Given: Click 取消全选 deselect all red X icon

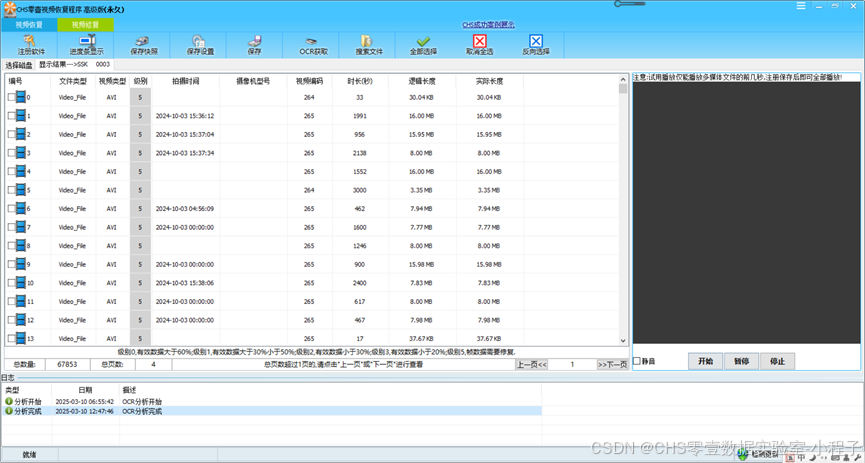Looking at the screenshot, I should click(x=480, y=41).
